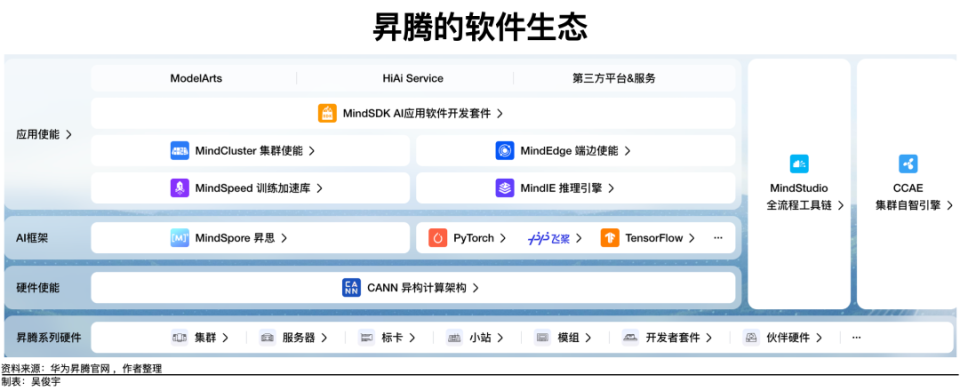Click the 集群 hardware label
This screenshot has width=960, height=391.
pos(205,337)
